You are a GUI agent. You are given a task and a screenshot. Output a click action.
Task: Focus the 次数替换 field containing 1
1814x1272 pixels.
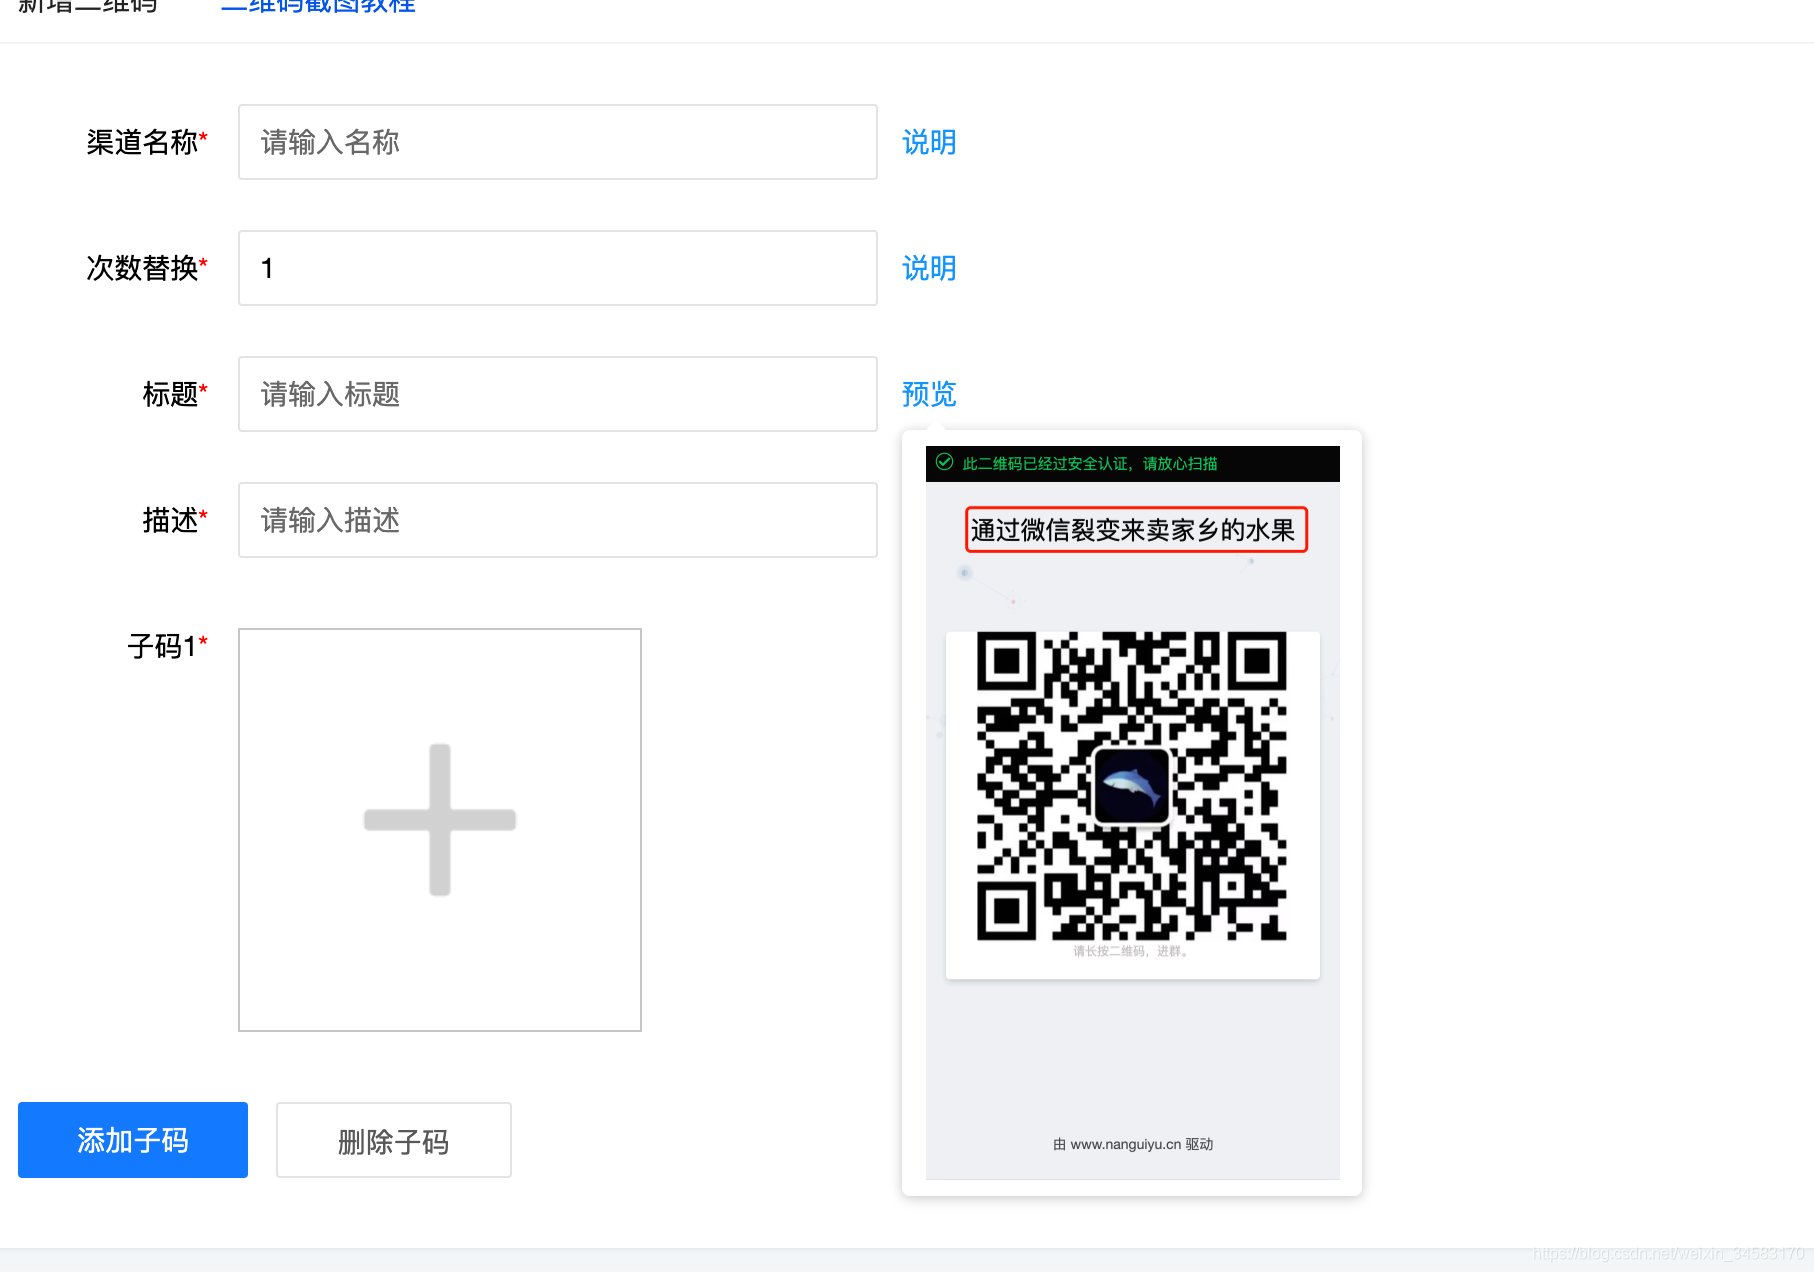click(558, 268)
